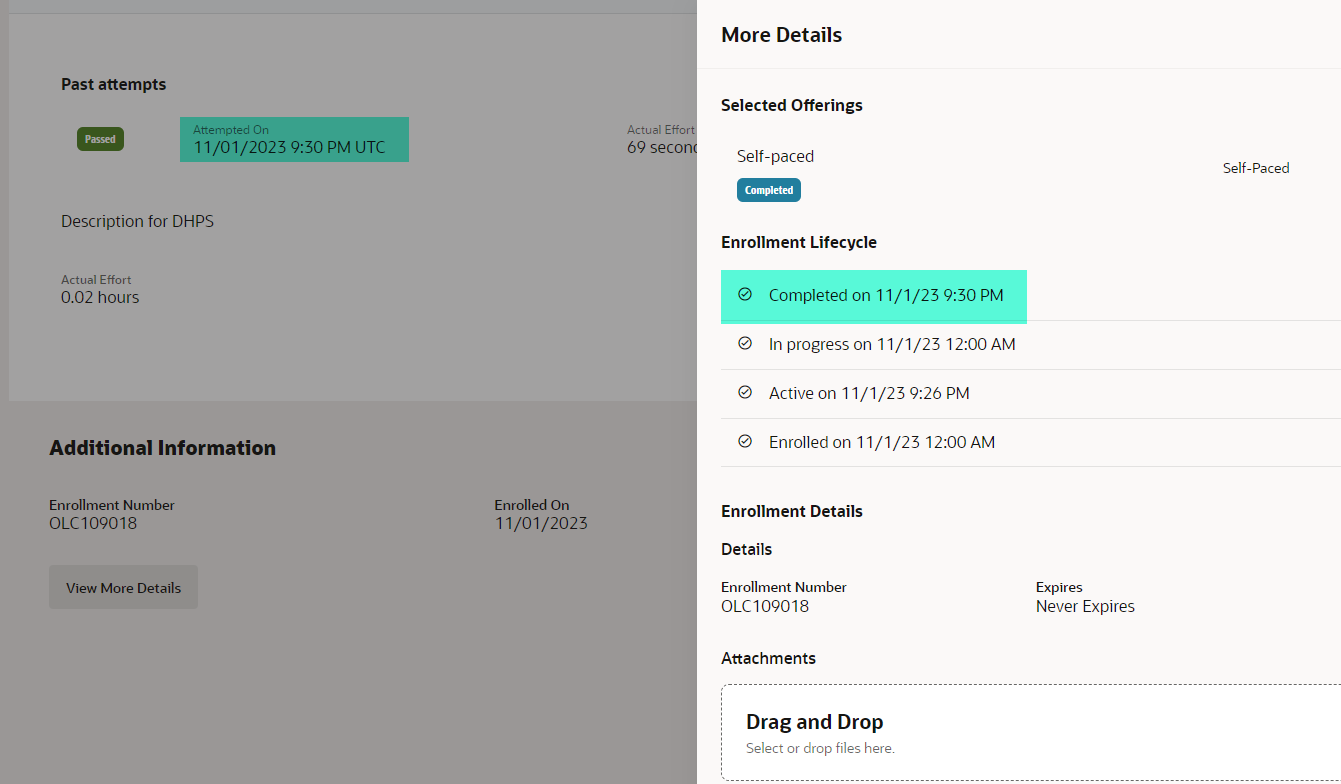Select the Active on 11/1/23 9:26 PM row
The width and height of the screenshot is (1341, 784).
pyautogui.click(x=1031, y=394)
